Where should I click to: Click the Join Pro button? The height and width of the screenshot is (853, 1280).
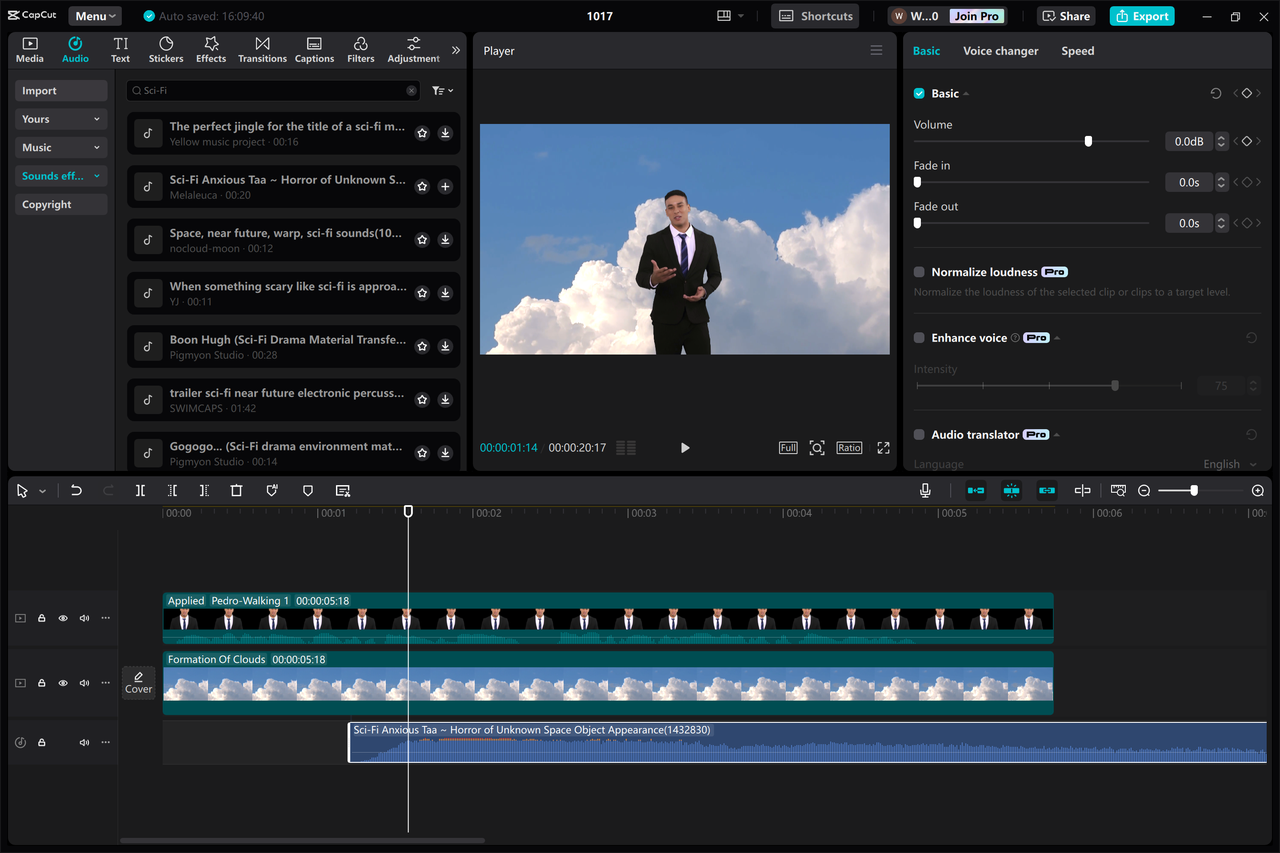click(x=975, y=15)
